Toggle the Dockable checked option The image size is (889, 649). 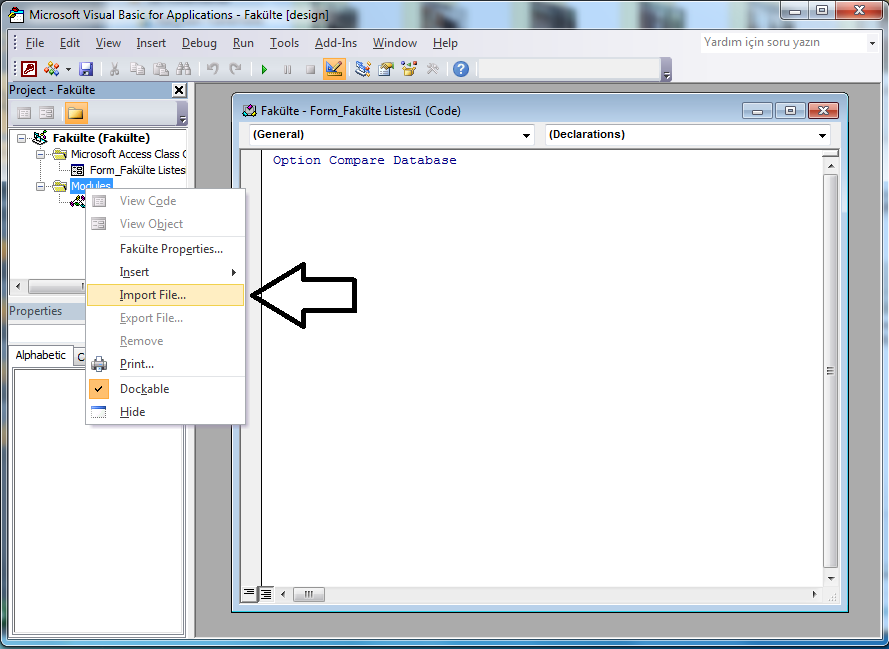tap(166, 389)
